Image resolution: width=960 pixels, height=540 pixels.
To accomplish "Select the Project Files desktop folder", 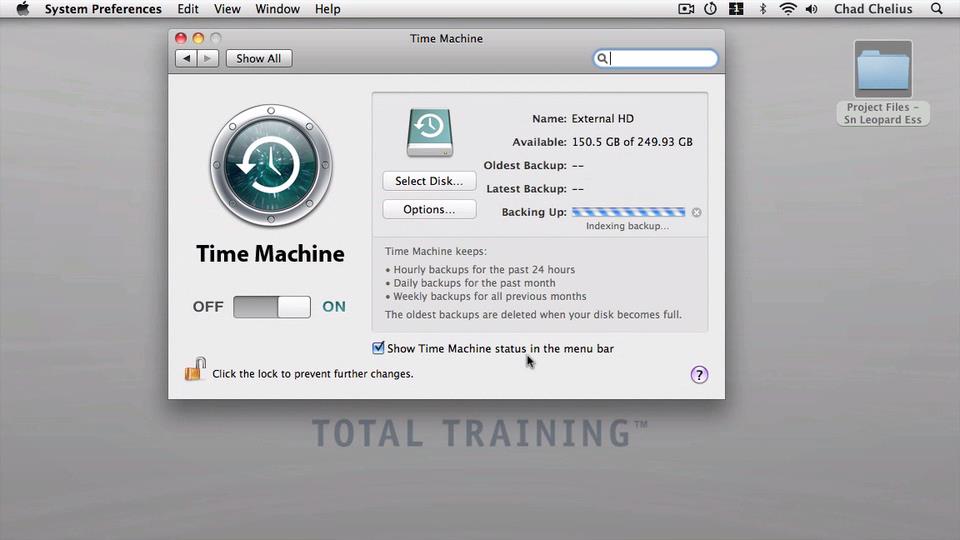I will [883, 69].
